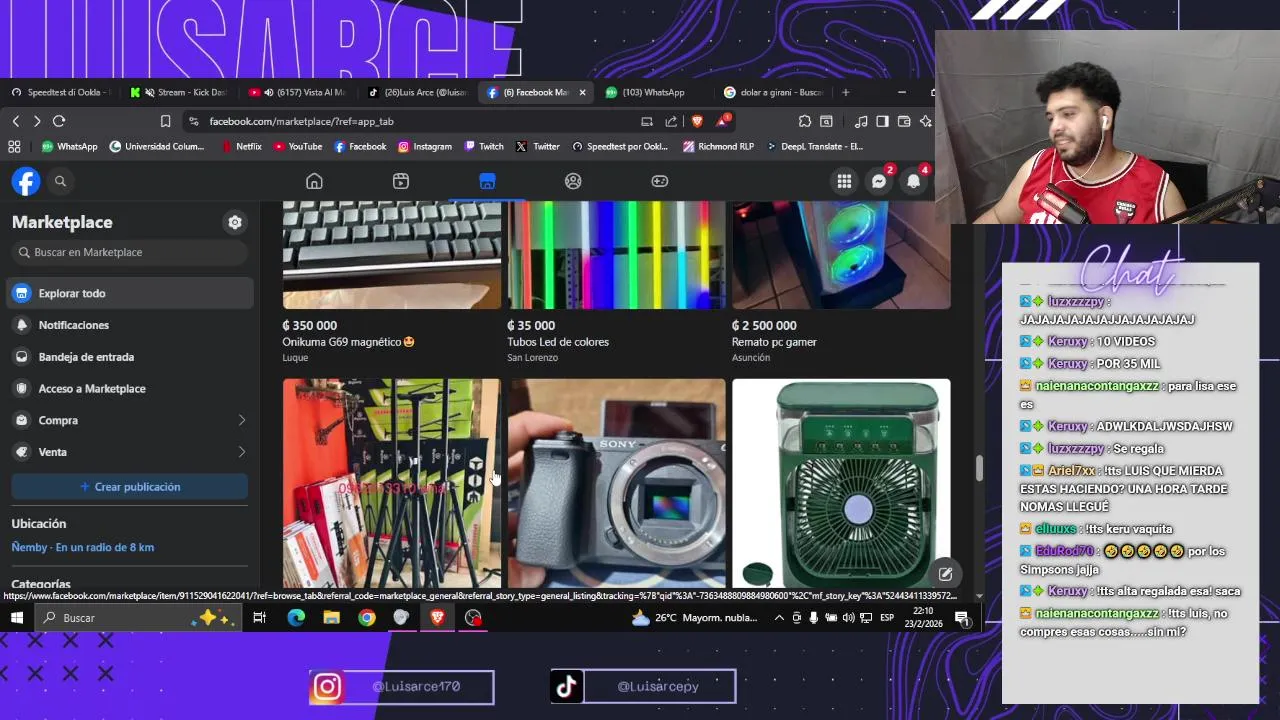Launch Microsoft Edge from the taskbar
The width and height of the screenshot is (1280, 720).
(x=296, y=618)
